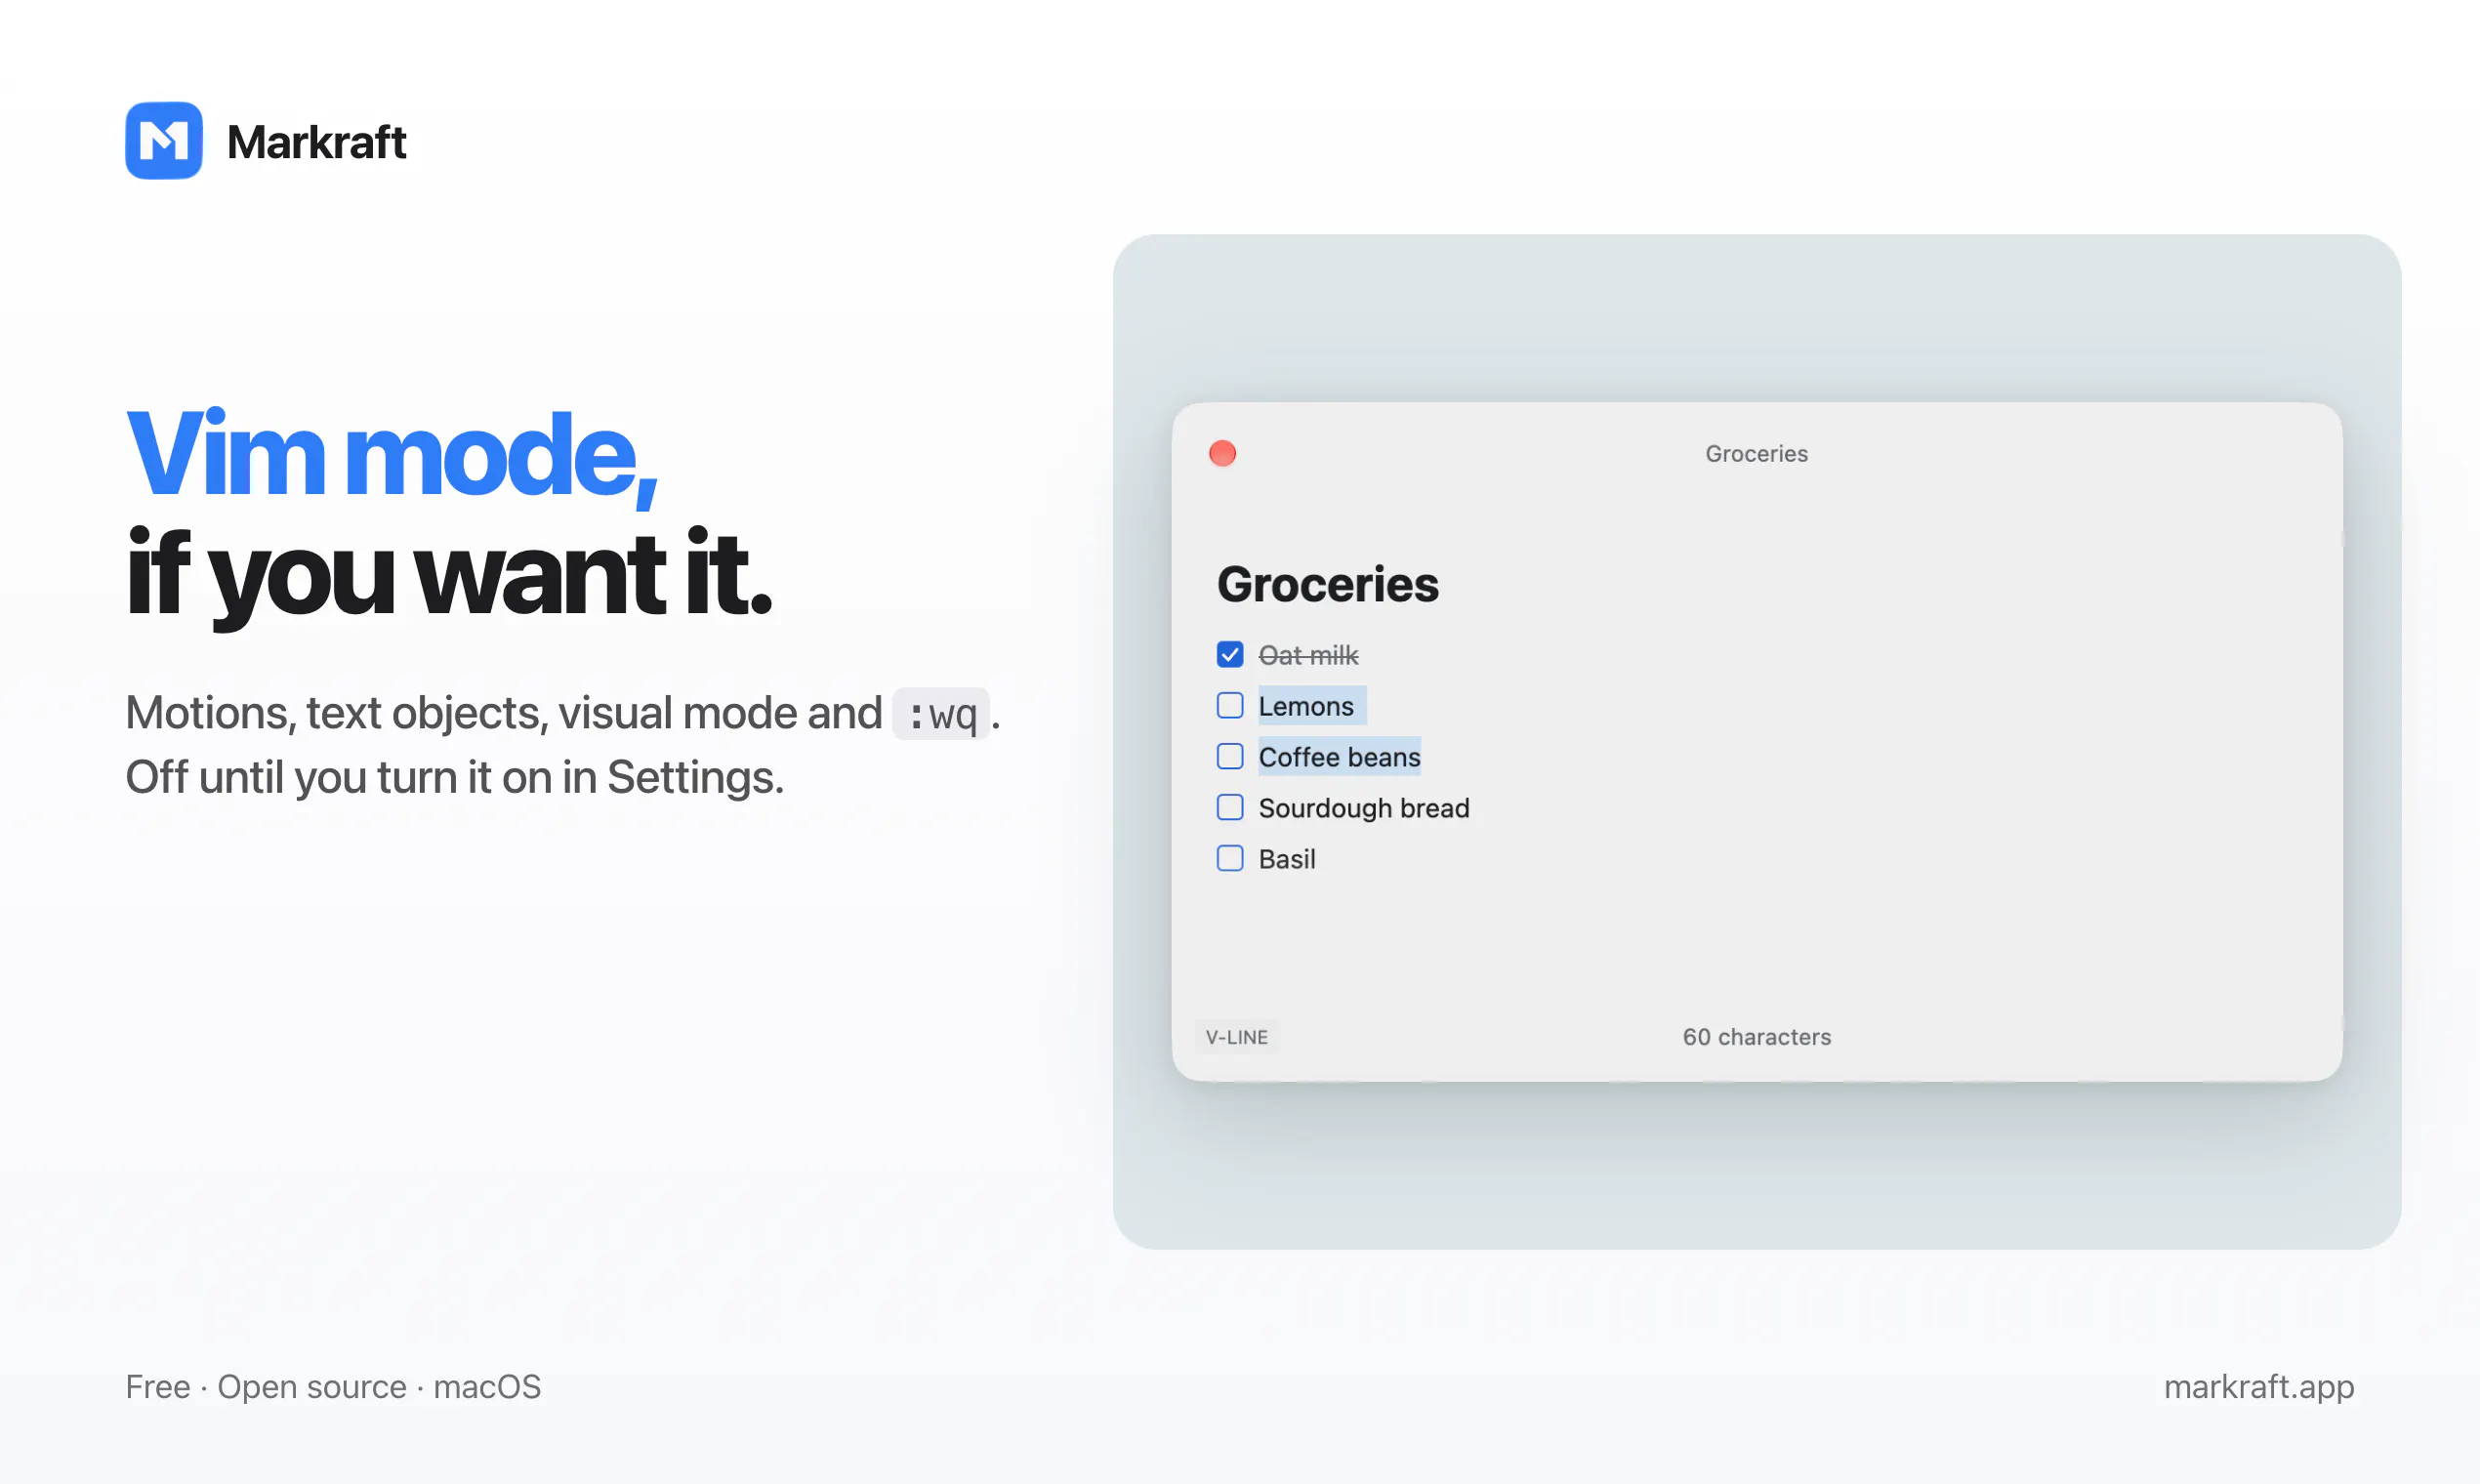Close the Groceries window with the red button

(1222, 454)
